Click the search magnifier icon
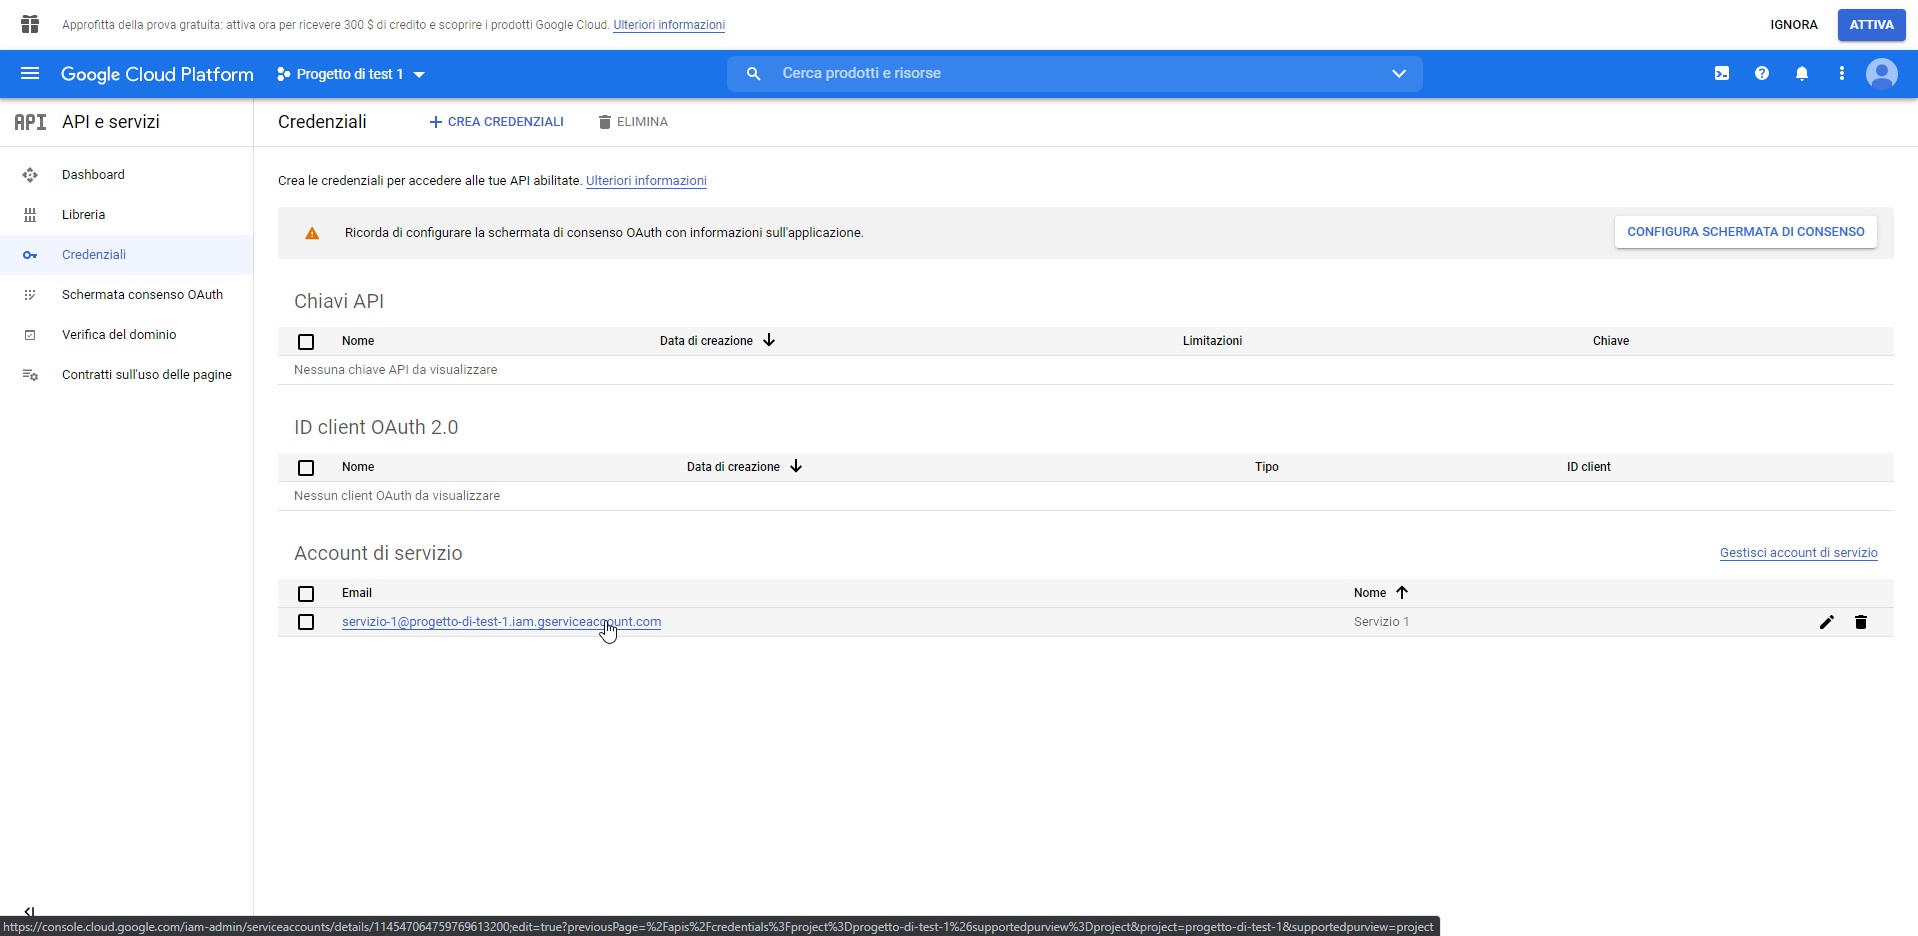 pyautogui.click(x=754, y=74)
